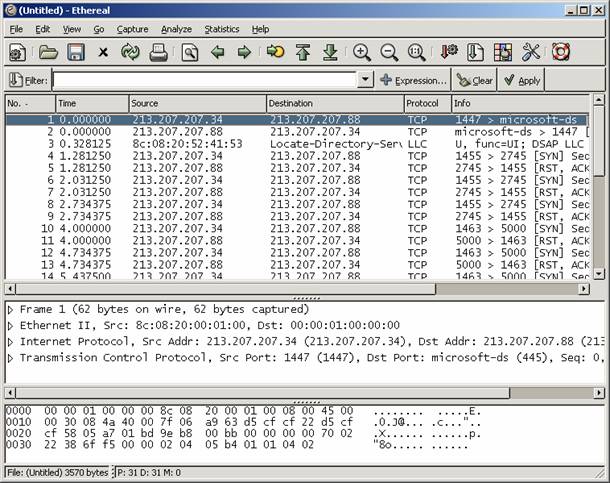The height and width of the screenshot is (483, 610).
Task: Open the Capture menu
Action: pos(132,29)
